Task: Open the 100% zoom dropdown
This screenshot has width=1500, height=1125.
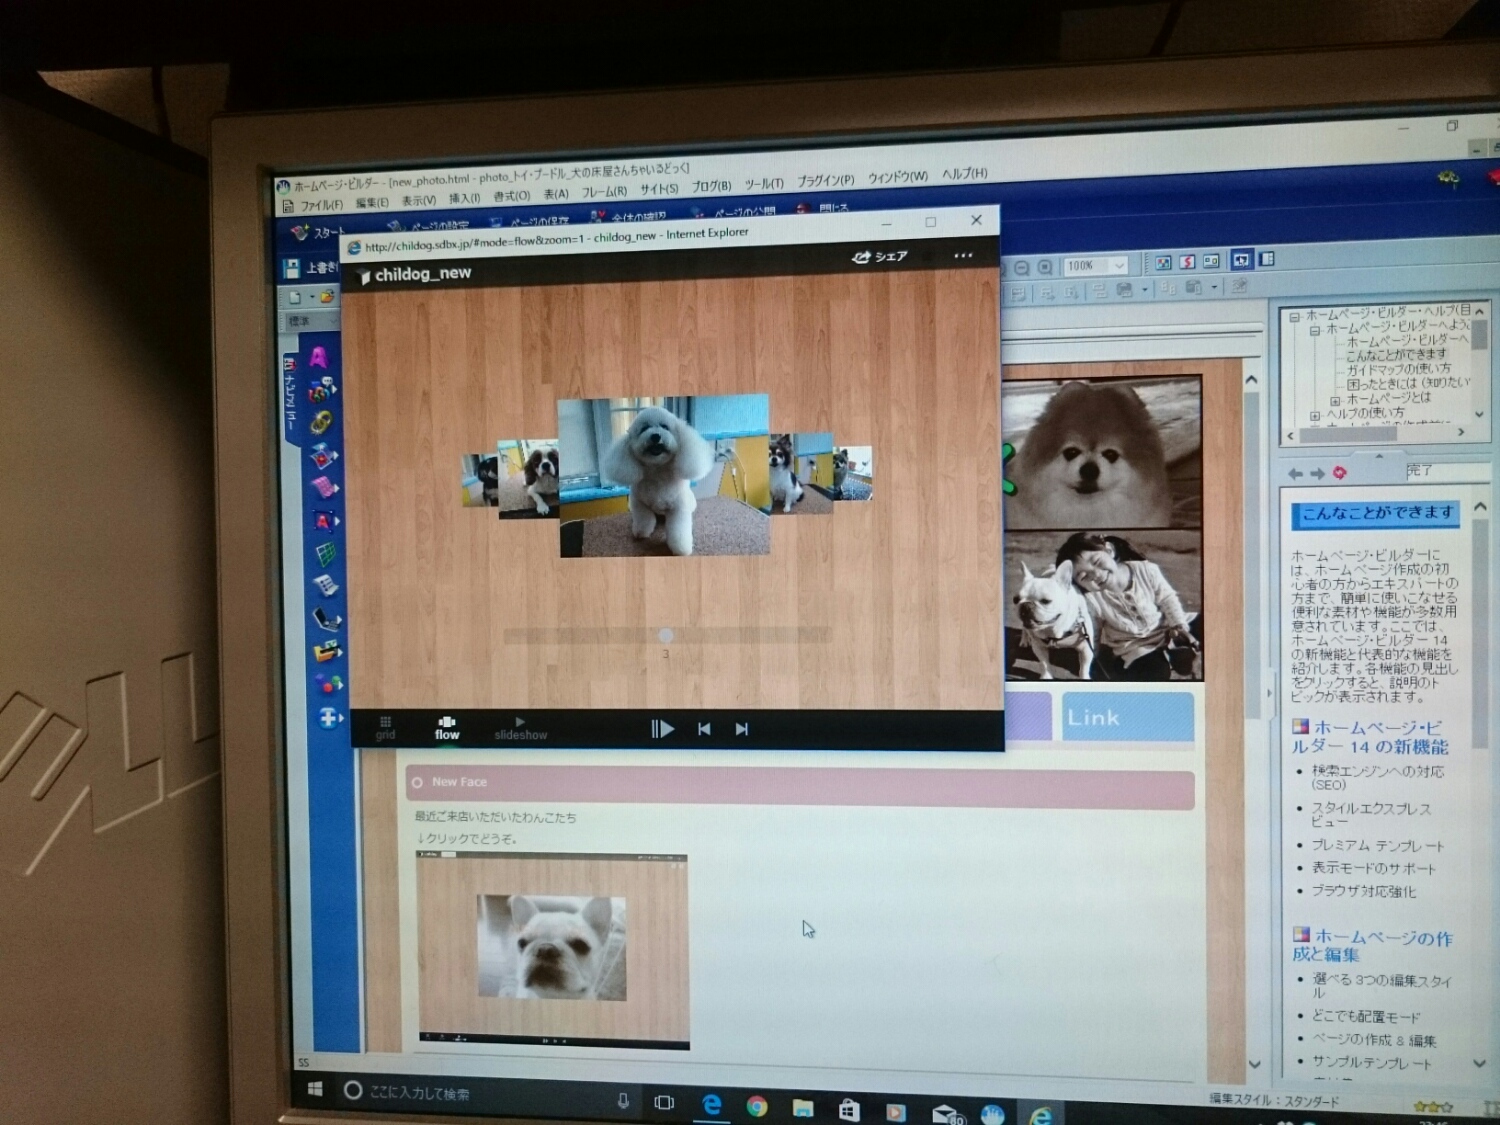Action: [x=1120, y=265]
